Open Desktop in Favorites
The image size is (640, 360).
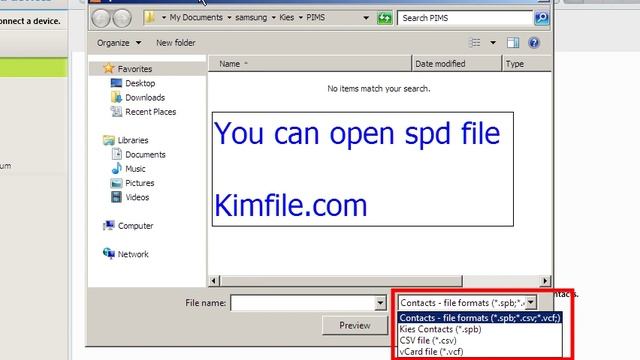pyautogui.click(x=133, y=83)
